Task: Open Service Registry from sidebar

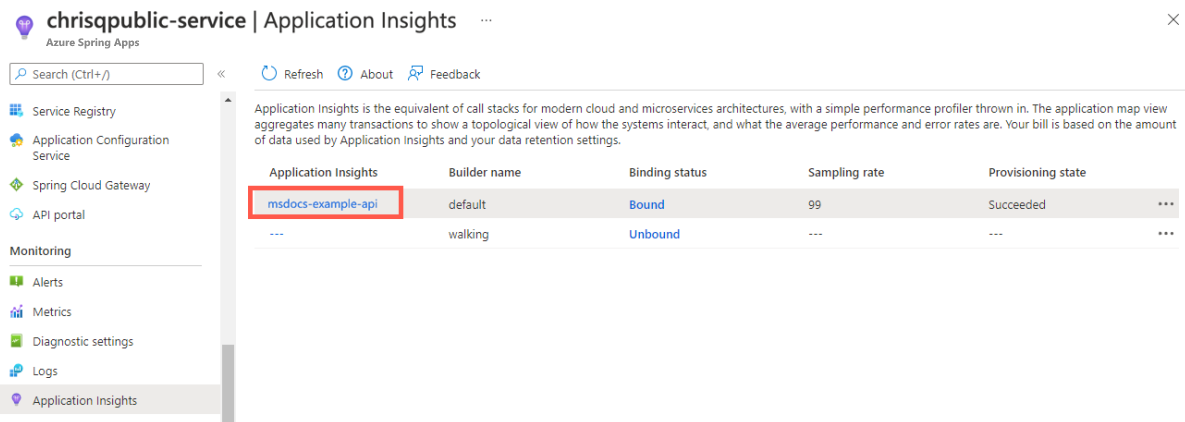Action: click(74, 112)
